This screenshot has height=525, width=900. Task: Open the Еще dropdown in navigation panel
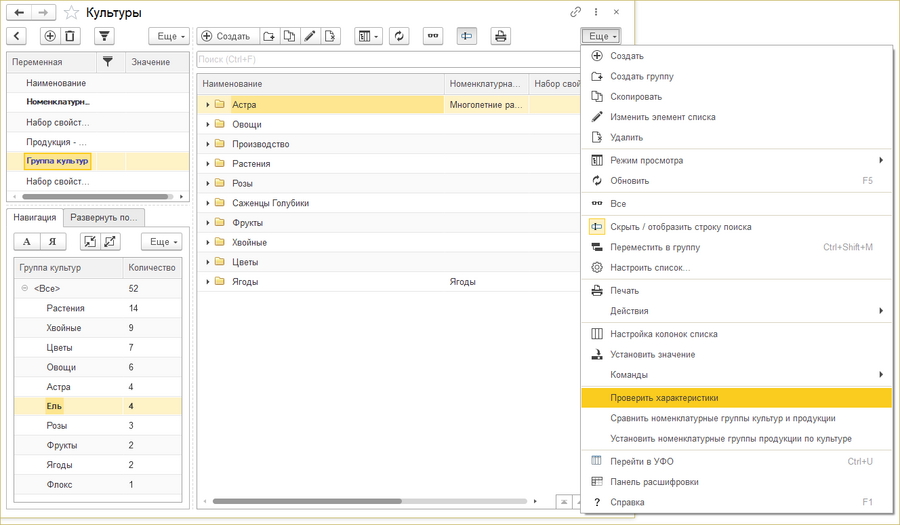pos(160,241)
